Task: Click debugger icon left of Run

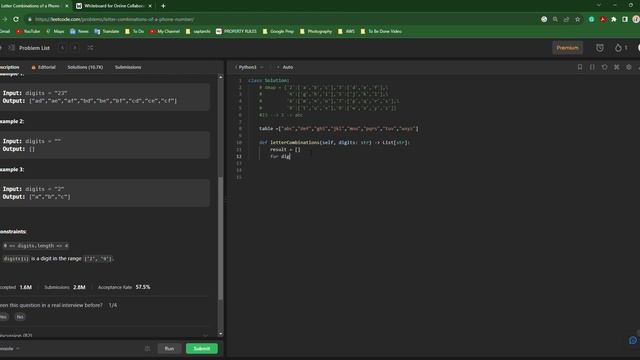Action: pyautogui.click(x=147, y=349)
